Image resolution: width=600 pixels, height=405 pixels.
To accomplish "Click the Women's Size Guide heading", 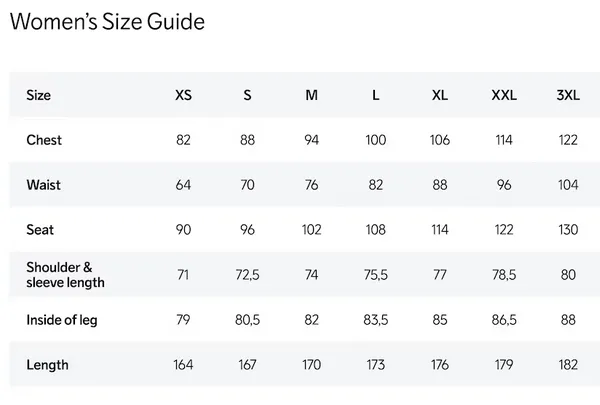I will pyautogui.click(x=107, y=21).
